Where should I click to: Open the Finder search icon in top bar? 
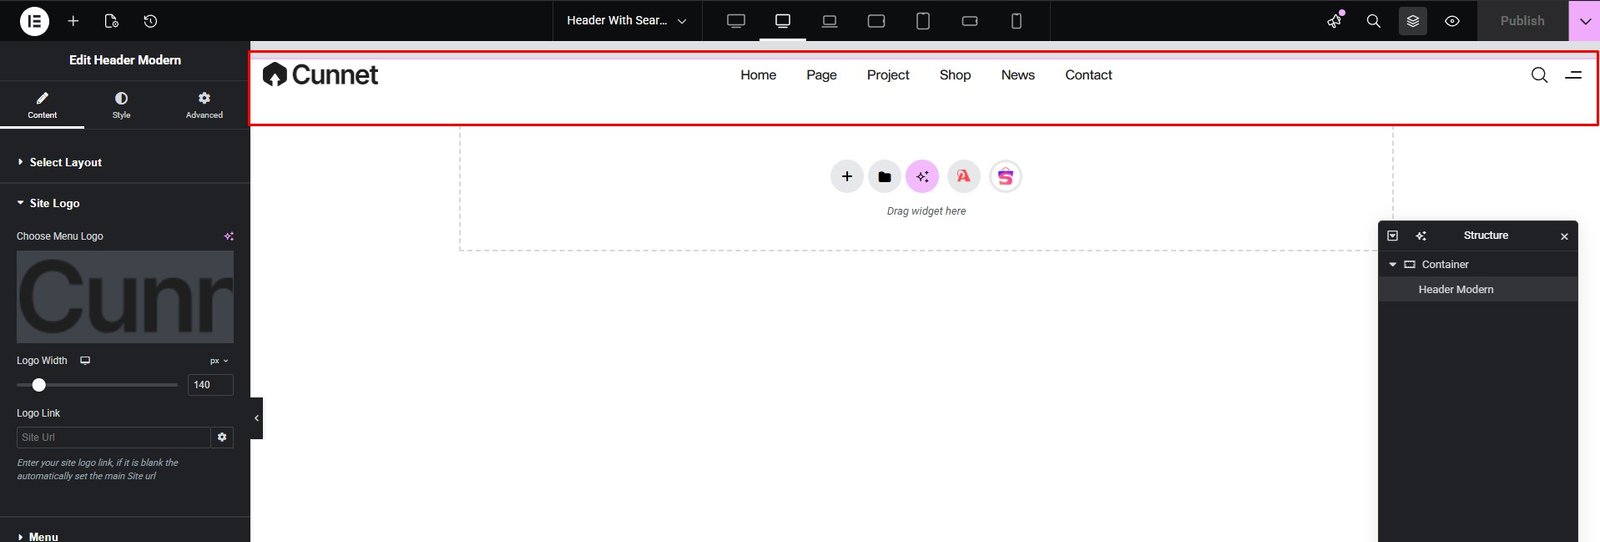pos(1373,21)
